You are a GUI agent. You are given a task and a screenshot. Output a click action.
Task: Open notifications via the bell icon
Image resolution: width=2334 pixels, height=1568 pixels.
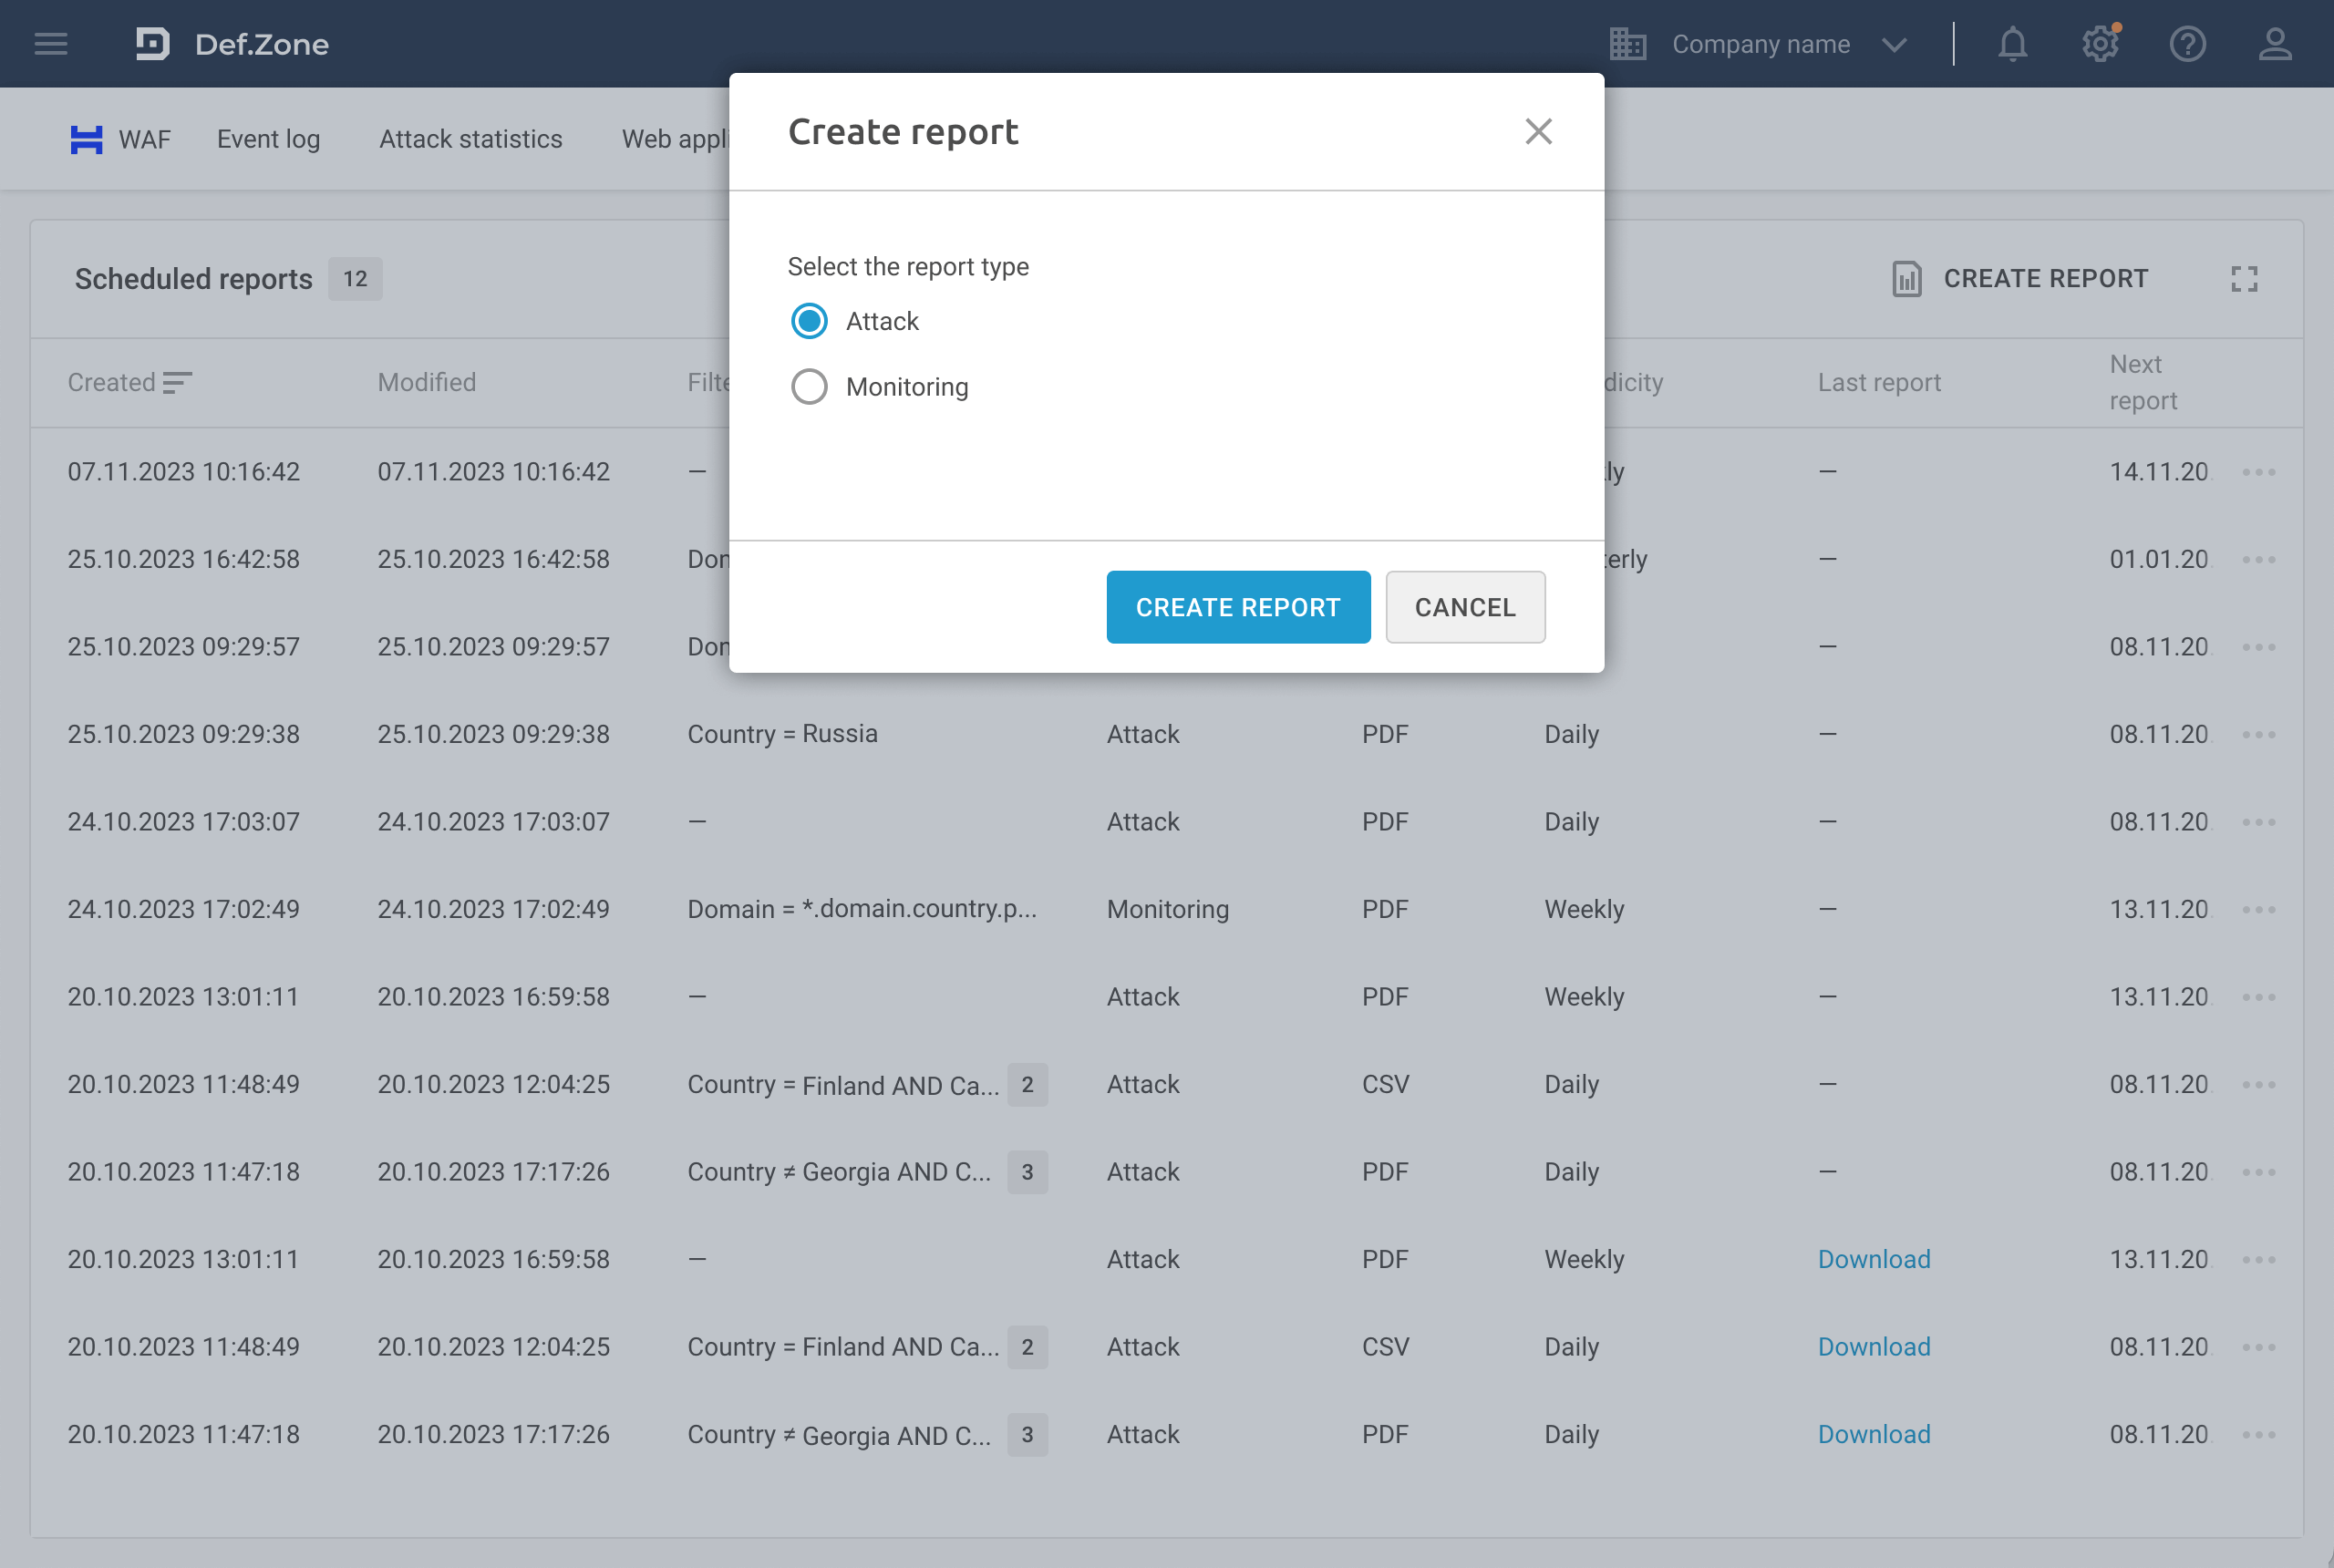pos(2012,43)
